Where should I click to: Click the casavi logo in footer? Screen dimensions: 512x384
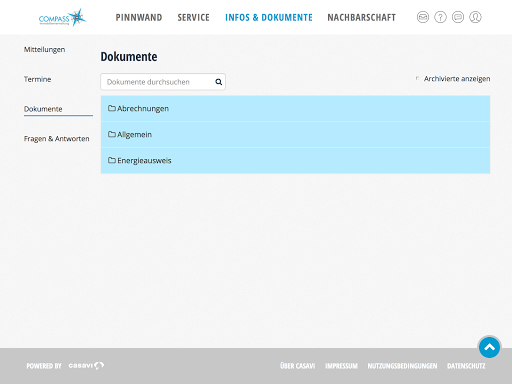point(86,366)
